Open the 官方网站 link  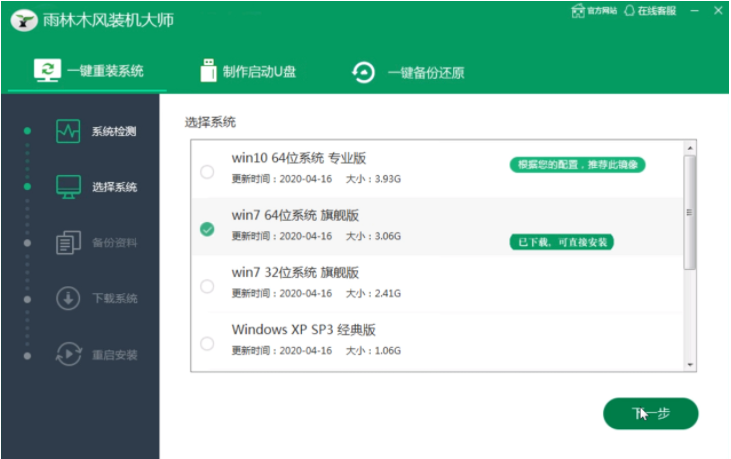click(x=594, y=11)
